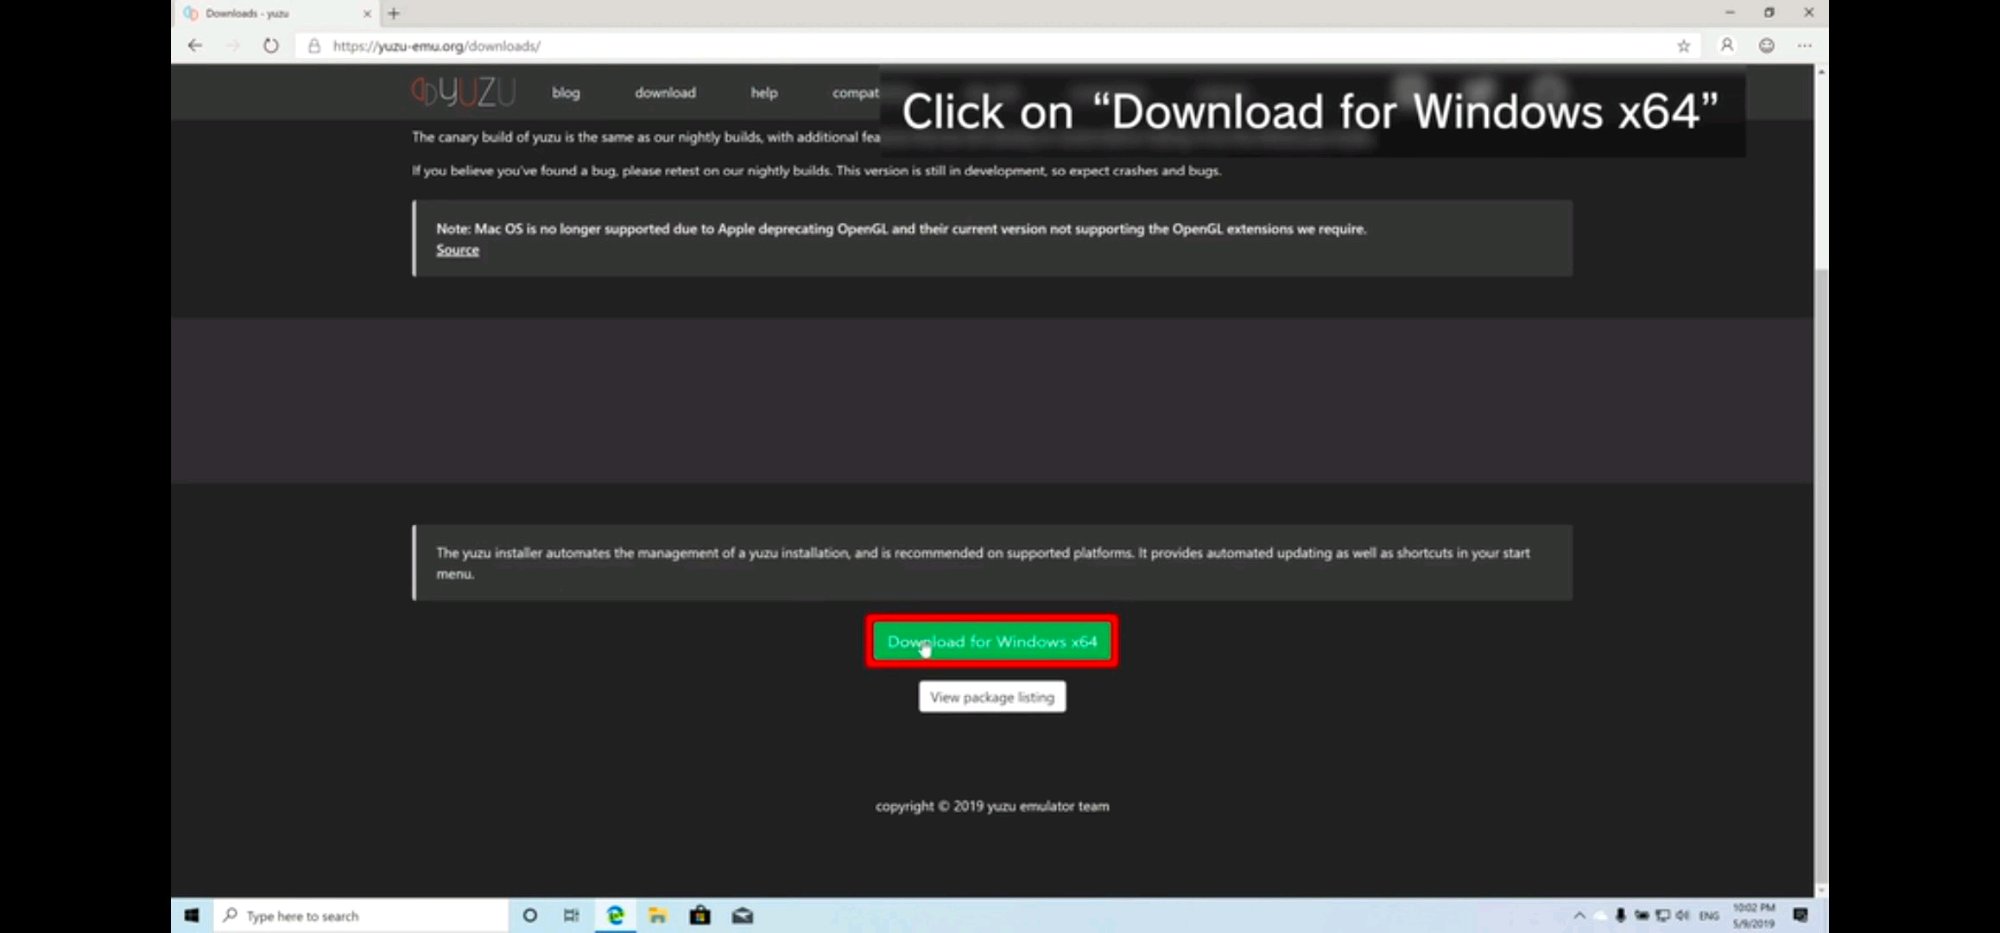This screenshot has width=2000, height=933.
Task: Open File Explorer from the taskbar
Action: pyautogui.click(x=657, y=916)
